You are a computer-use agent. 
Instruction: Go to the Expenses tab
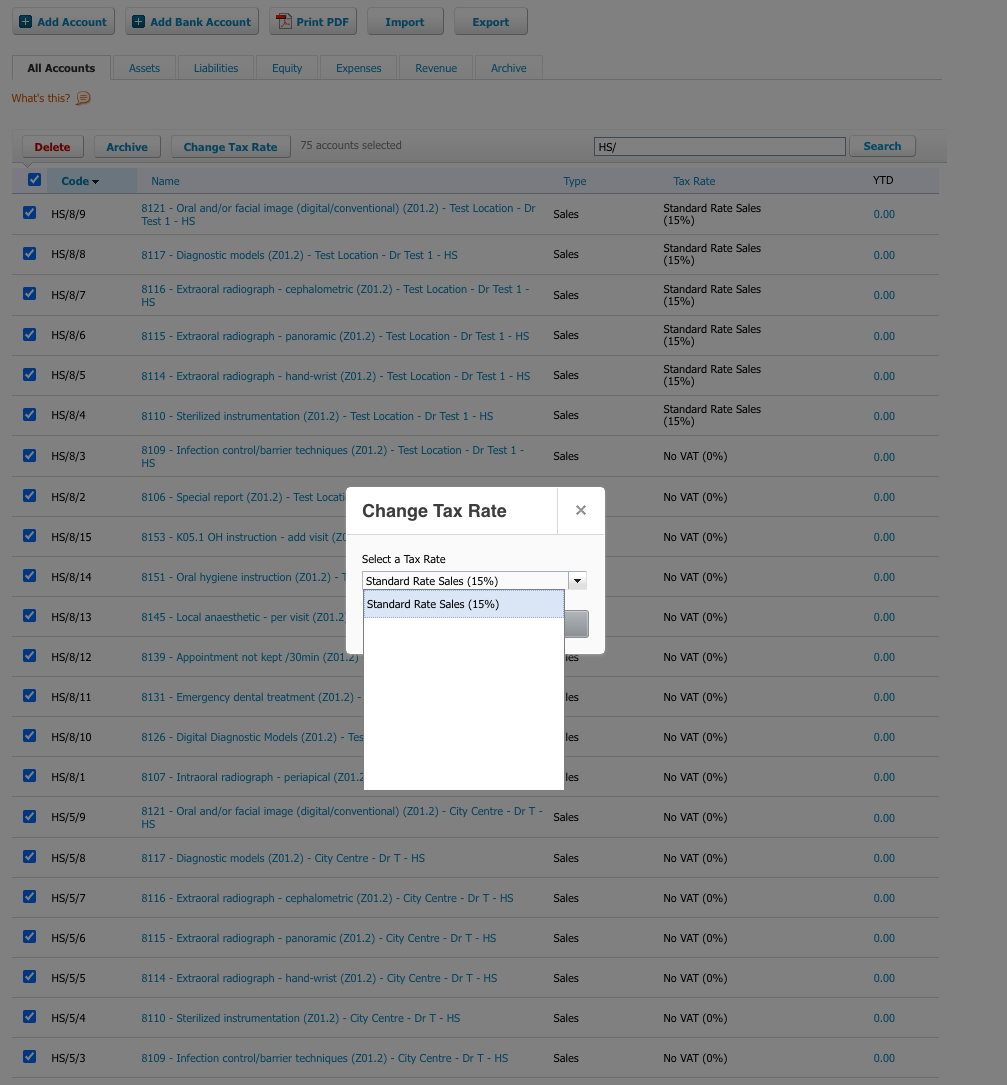358,68
